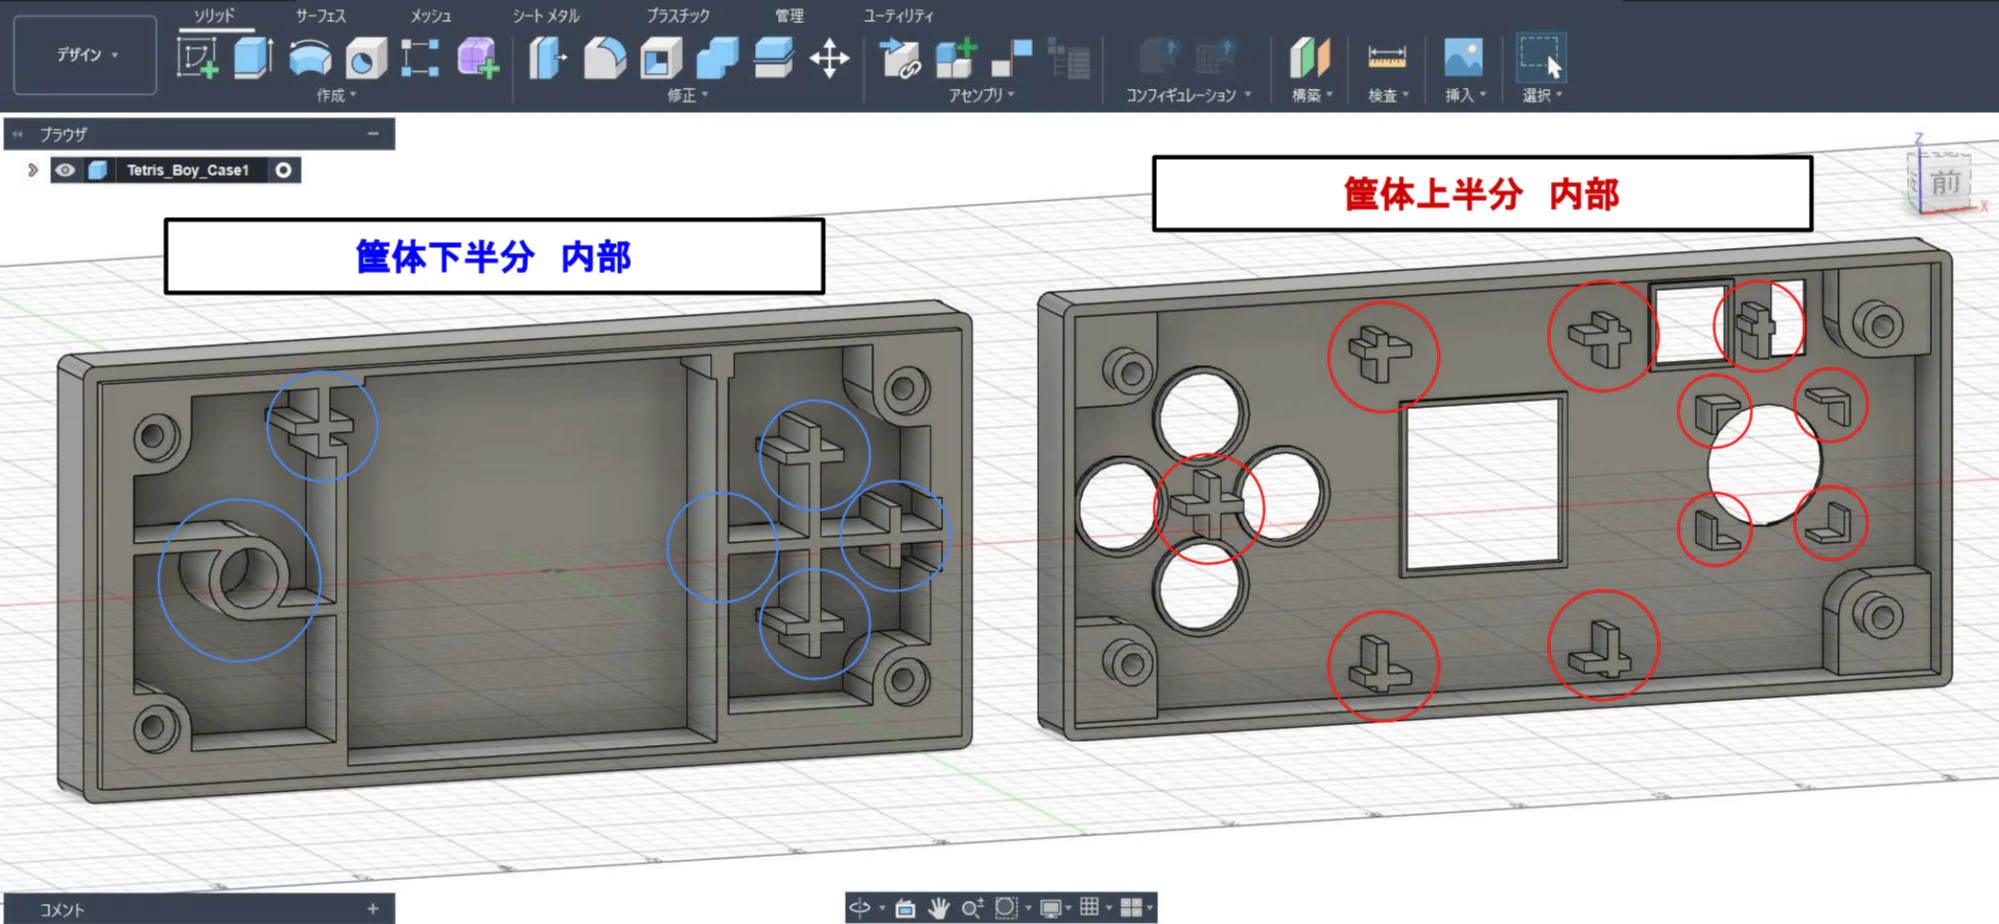Switch to the 管理 tab
The height and width of the screenshot is (924, 1999).
pyautogui.click(x=789, y=16)
